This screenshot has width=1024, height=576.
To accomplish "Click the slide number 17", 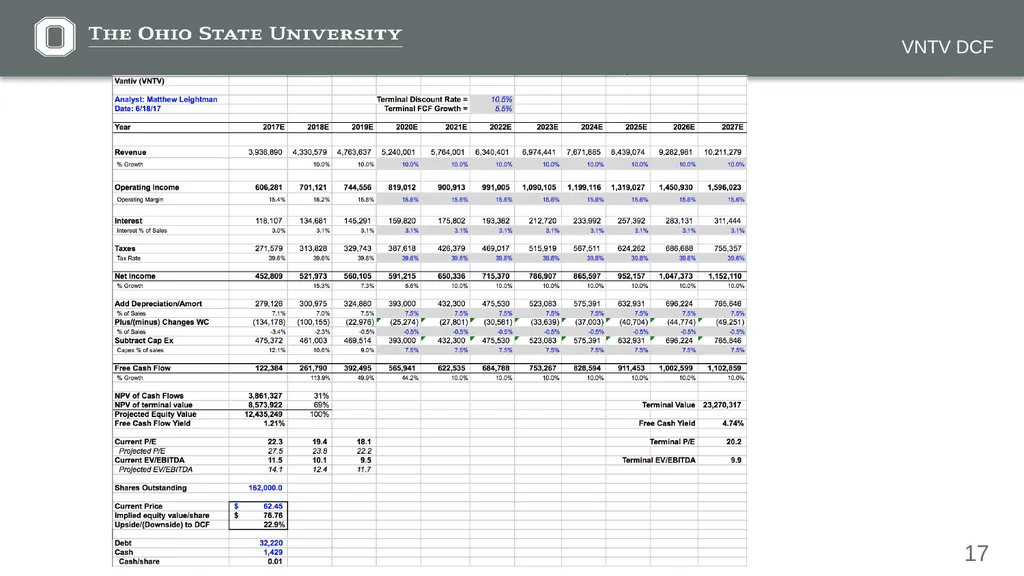I will 976,553.
